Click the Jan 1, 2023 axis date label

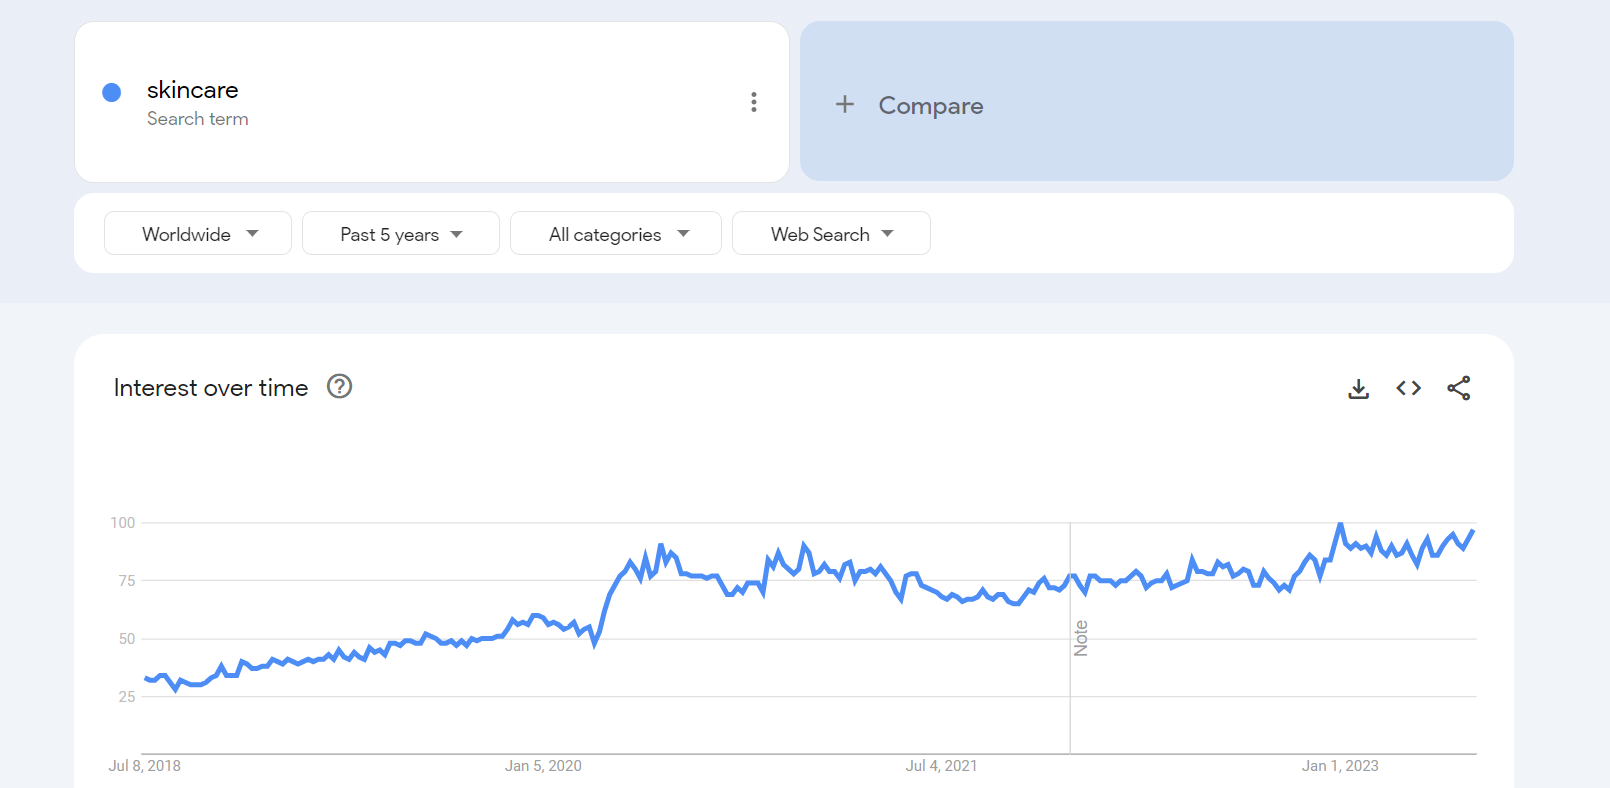pos(1339,766)
